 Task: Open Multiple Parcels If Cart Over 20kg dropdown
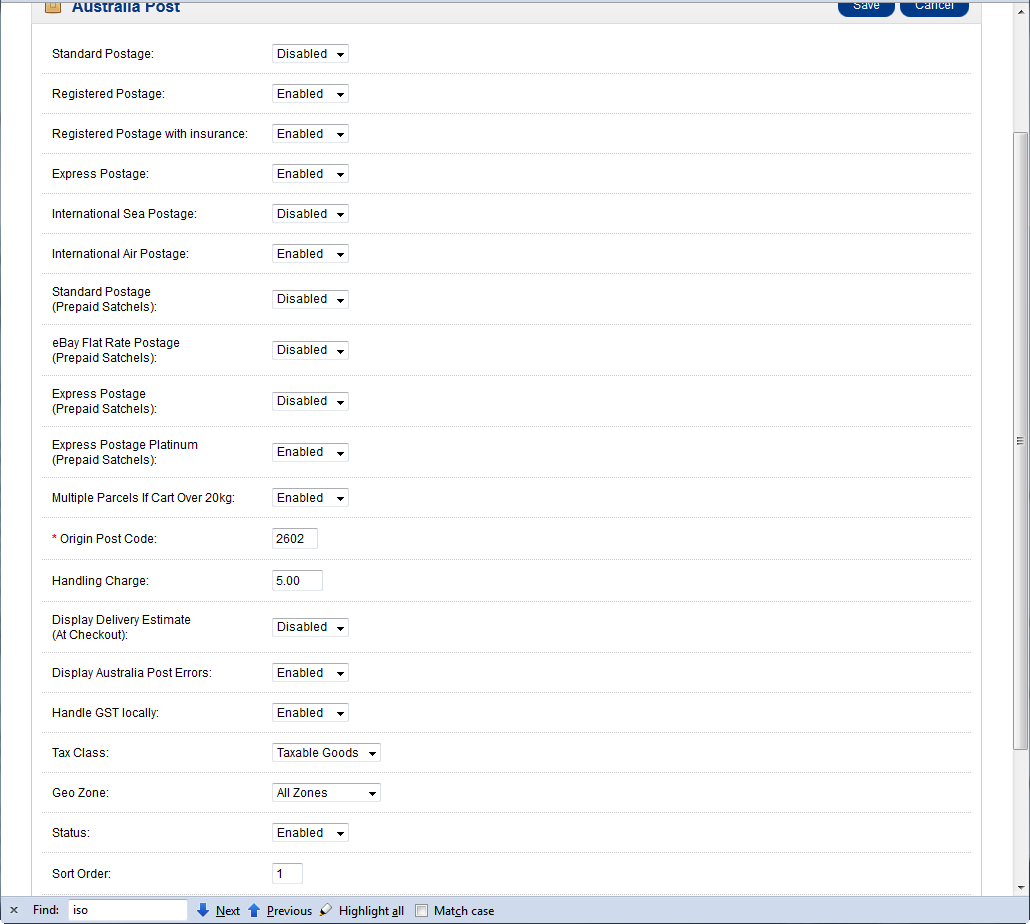pyautogui.click(x=310, y=498)
